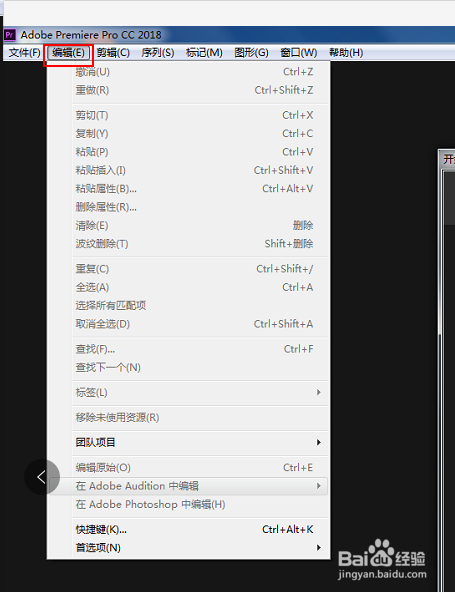455x592 pixels.
Task: Choose 编辑原始(O) entry
Action: [189, 468]
